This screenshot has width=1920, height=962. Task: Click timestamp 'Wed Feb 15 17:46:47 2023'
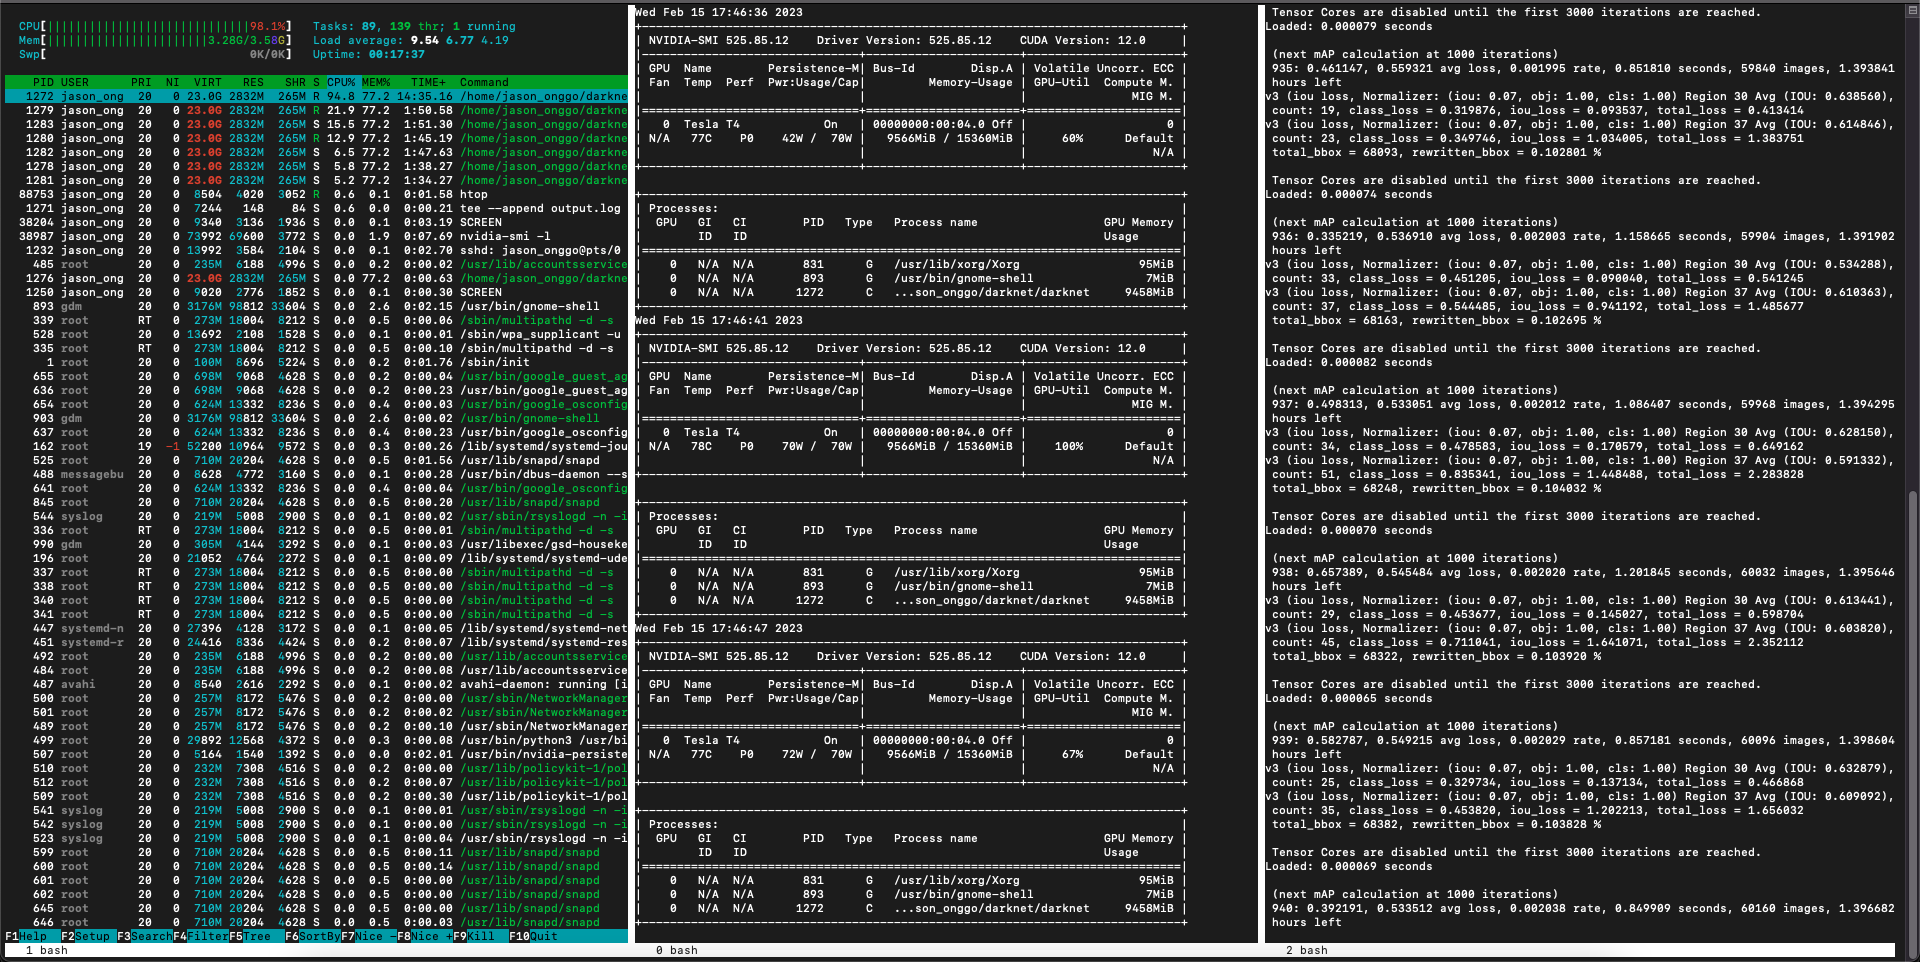719,628
